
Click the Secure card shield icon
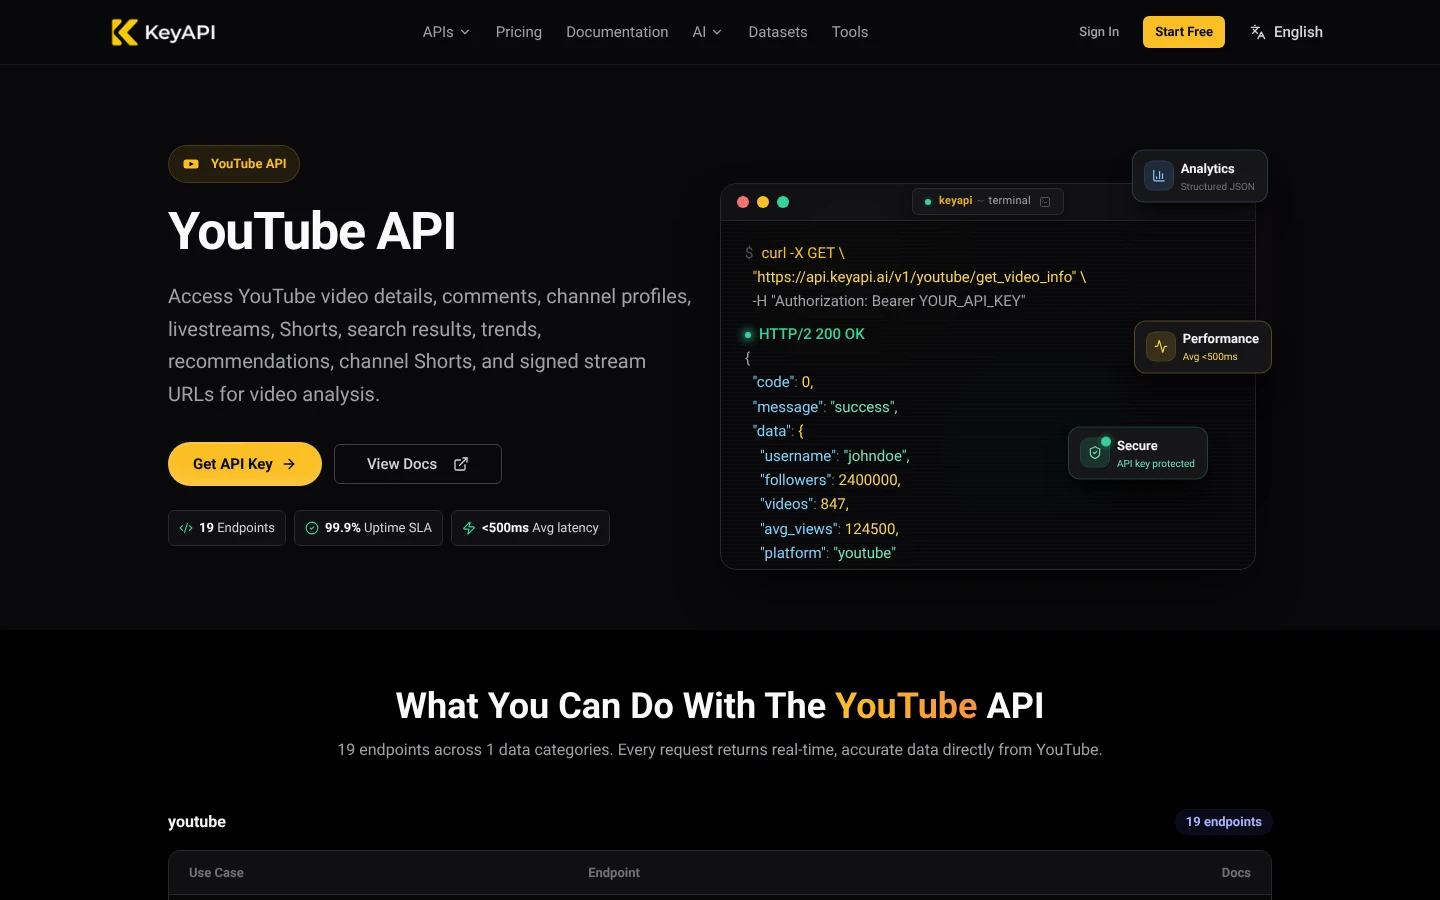(1095, 453)
